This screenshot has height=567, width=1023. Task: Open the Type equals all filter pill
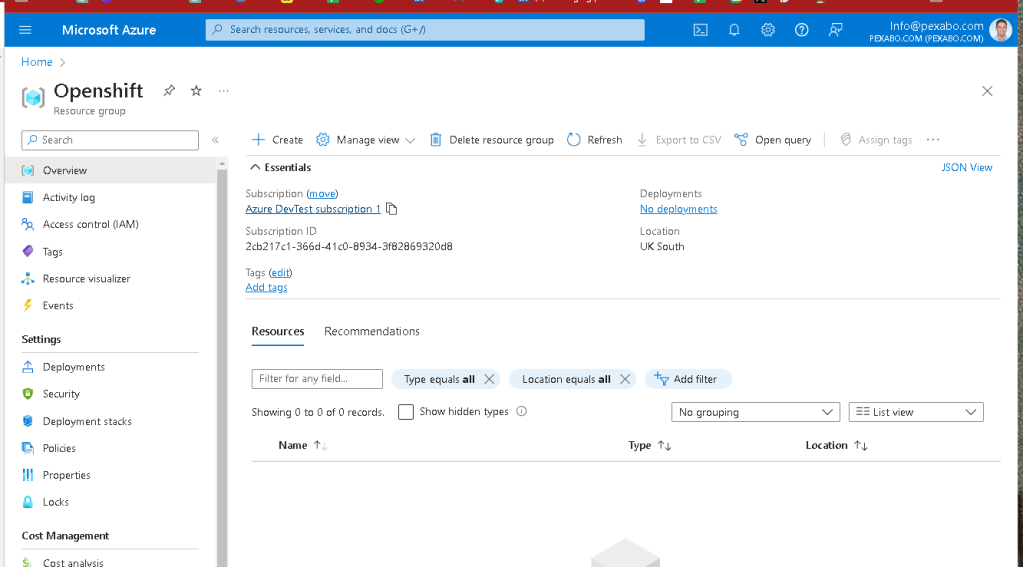[x=439, y=379]
